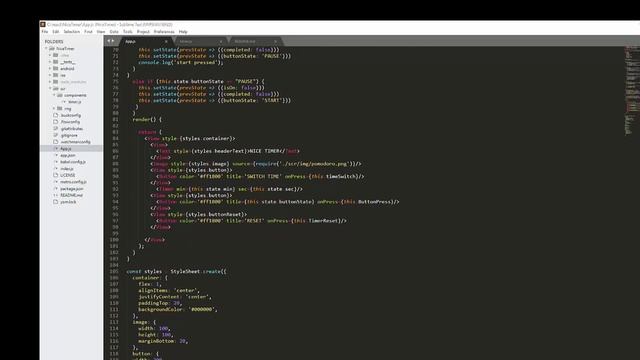Screen dimensions: 640x360
Task: Click the img folder icon
Action: [x=60, y=109]
